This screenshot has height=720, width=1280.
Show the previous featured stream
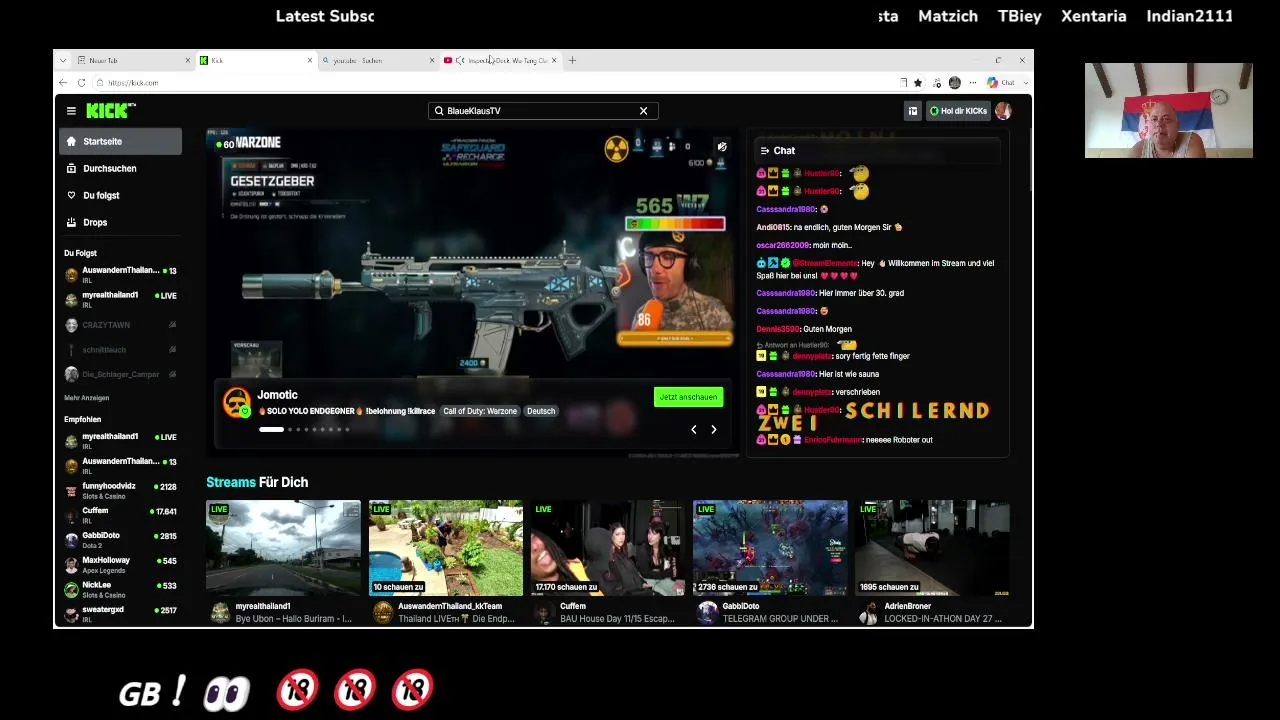(694, 430)
